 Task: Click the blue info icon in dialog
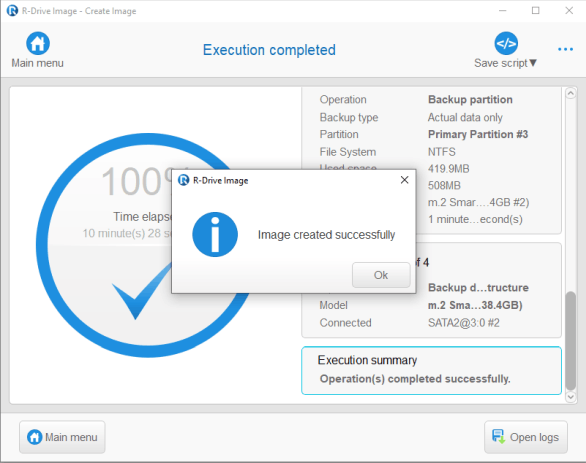[215, 234]
